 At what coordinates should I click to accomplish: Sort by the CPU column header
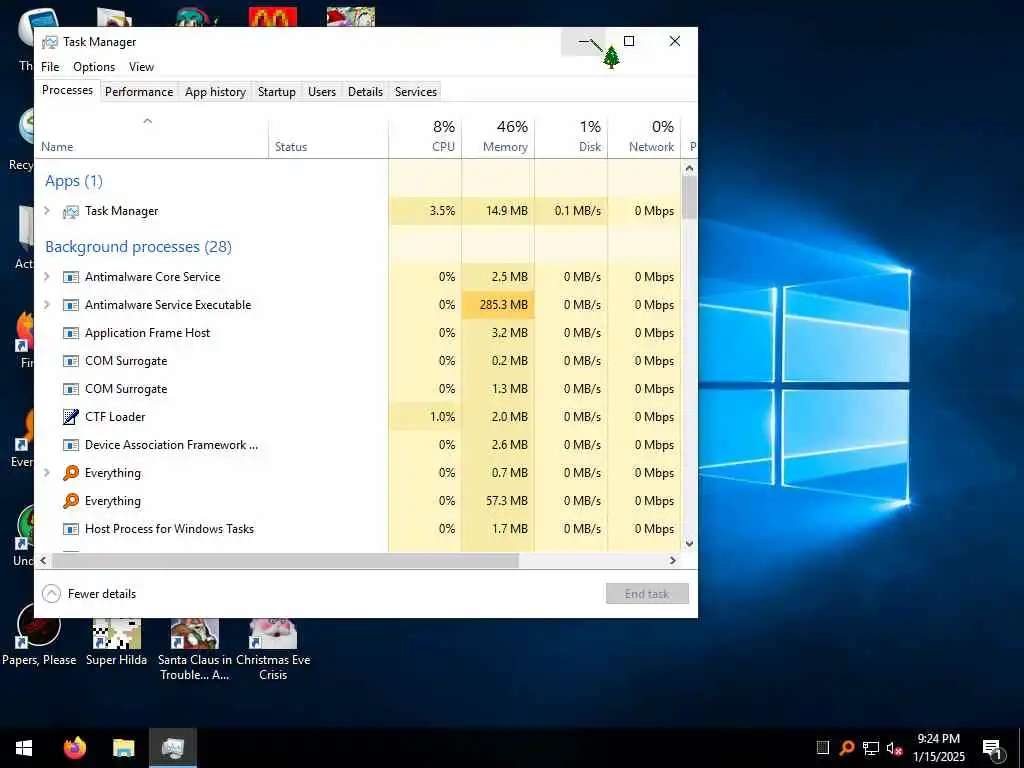coord(425,136)
